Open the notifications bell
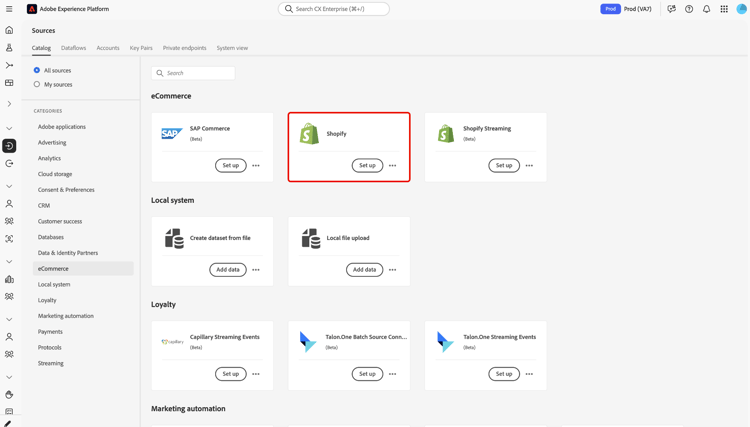The image size is (750, 427). 706,9
